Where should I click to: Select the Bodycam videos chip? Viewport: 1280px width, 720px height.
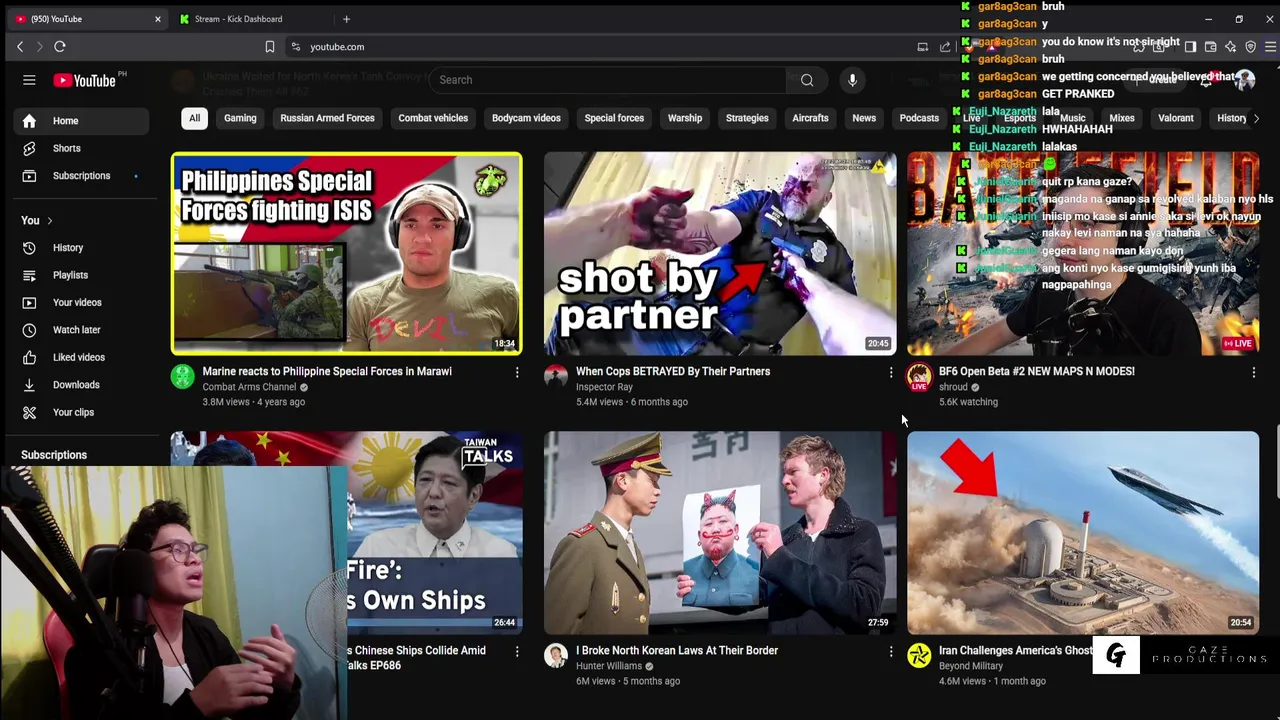click(x=526, y=118)
